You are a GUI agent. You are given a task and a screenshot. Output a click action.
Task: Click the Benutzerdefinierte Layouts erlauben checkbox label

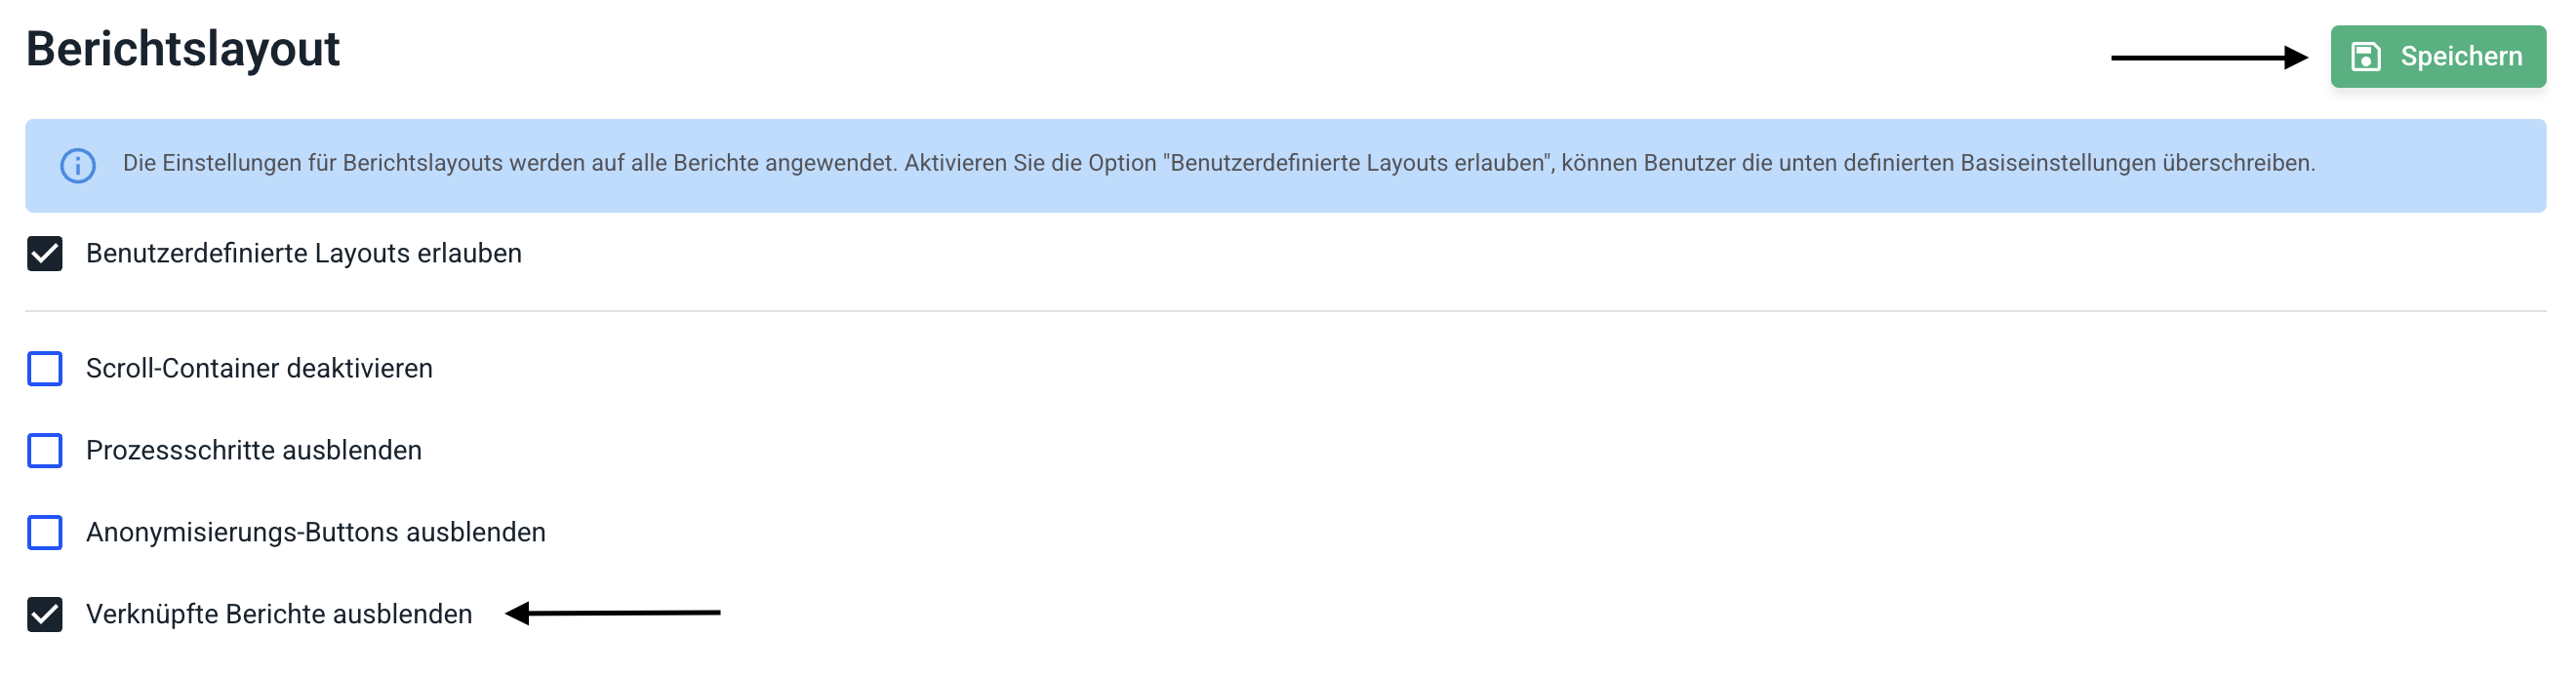click(x=303, y=254)
